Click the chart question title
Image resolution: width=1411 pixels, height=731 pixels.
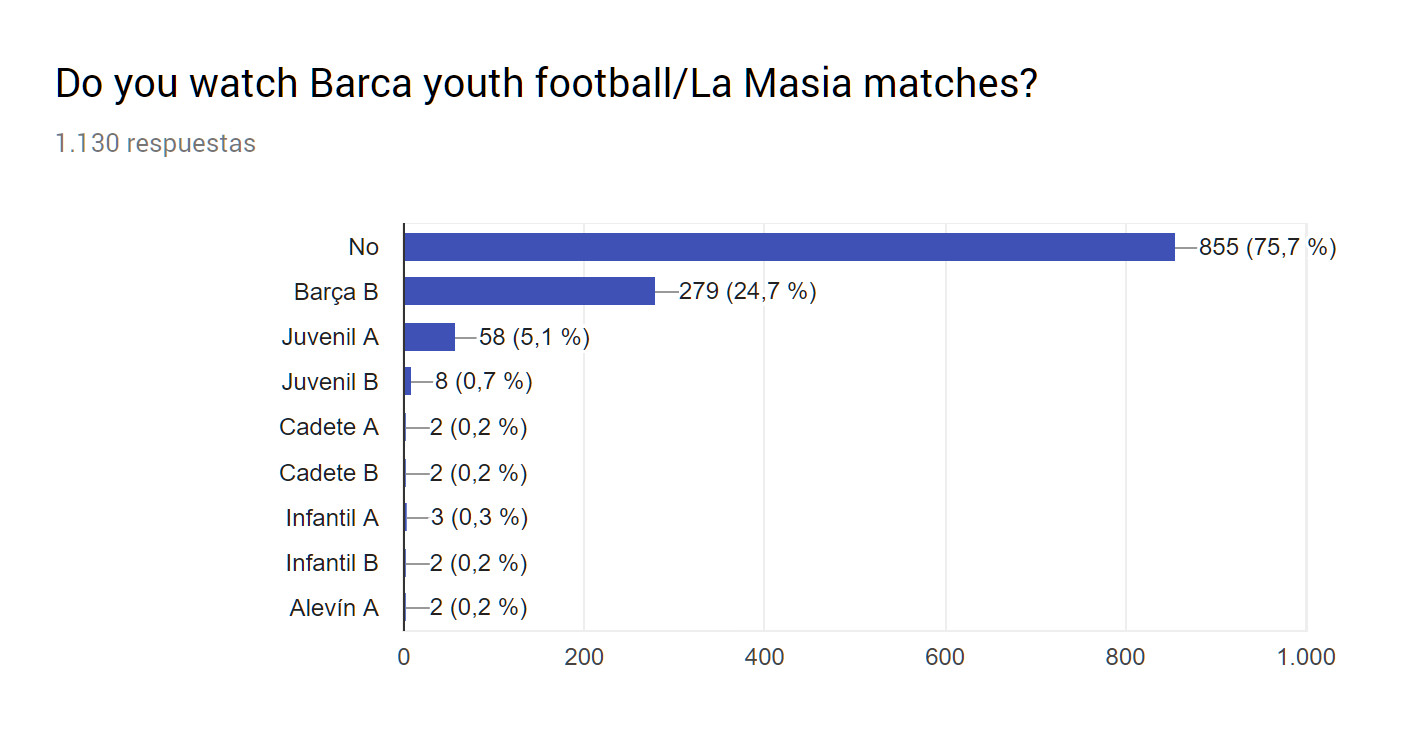click(546, 85)
